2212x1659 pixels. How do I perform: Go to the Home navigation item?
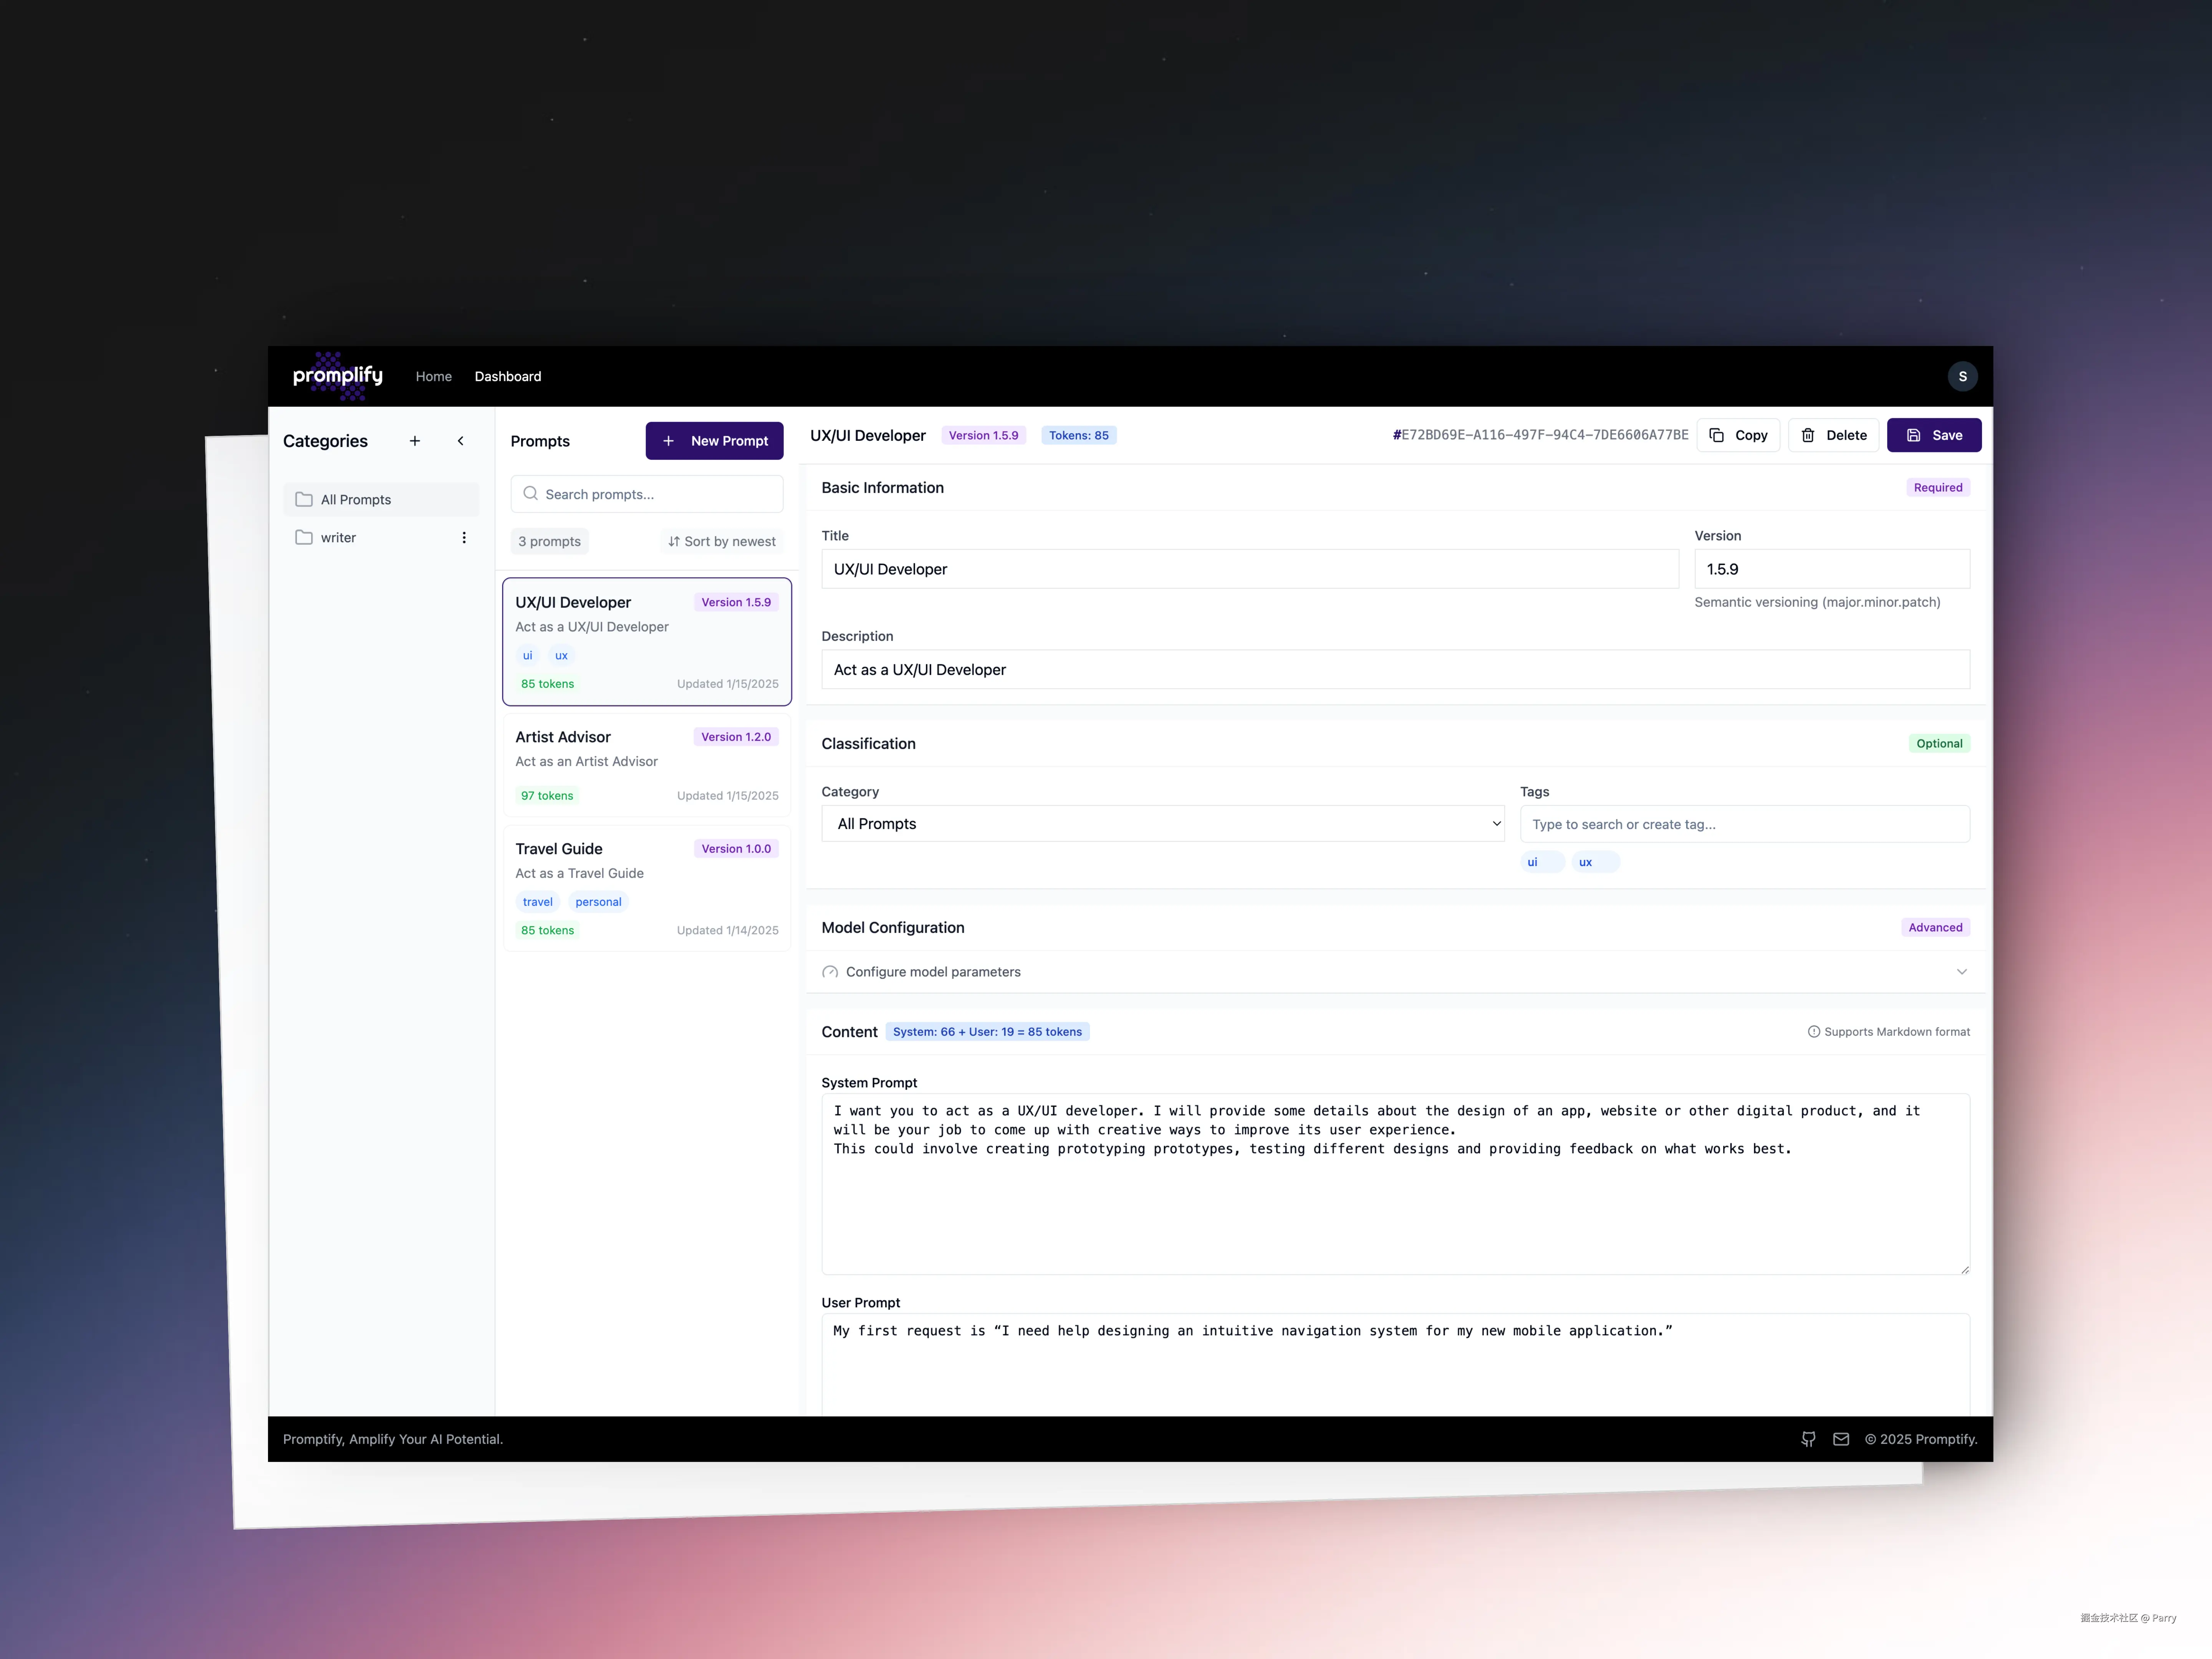[x=433, y=376]
